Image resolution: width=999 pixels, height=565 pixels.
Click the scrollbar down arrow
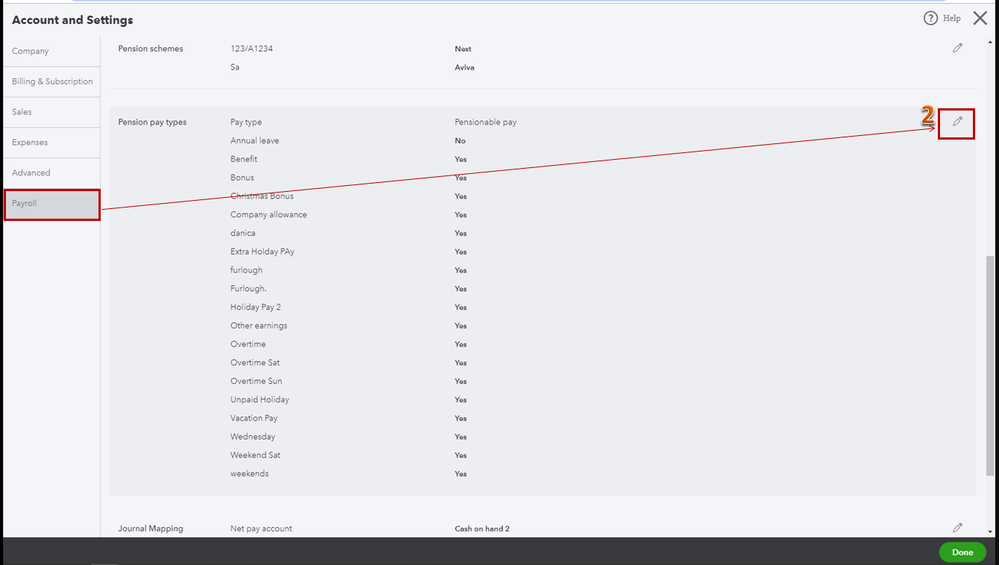point(989,531)
